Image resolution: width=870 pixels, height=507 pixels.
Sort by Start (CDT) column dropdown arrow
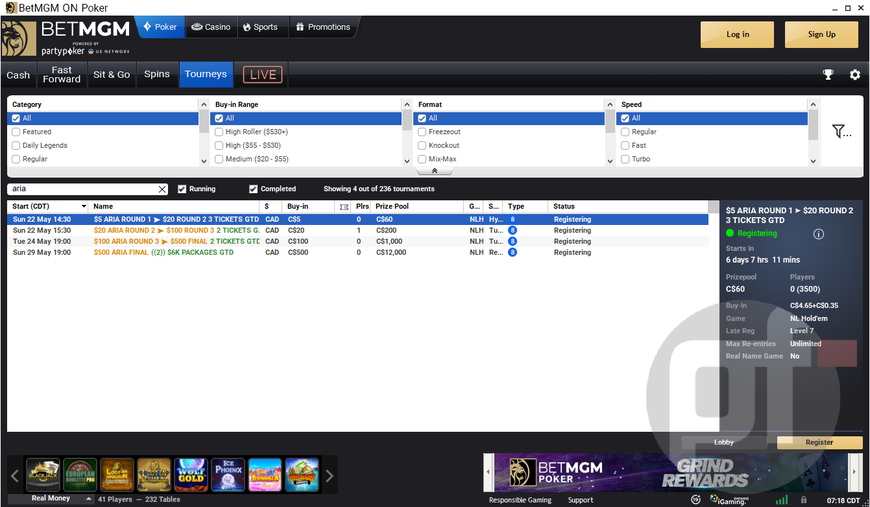tap(84, 206)
